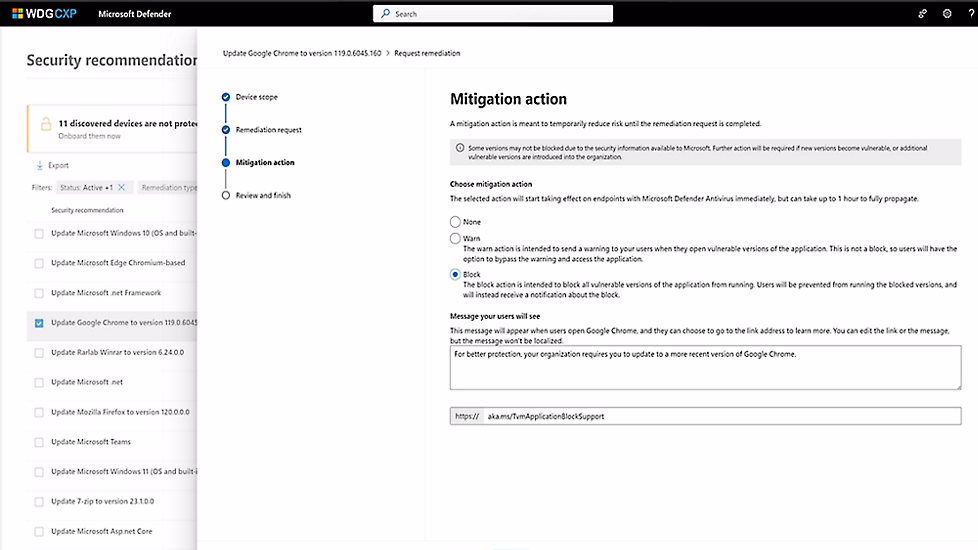Screen dimensions: 978x550
Task: Check Update Microsoft Teams row
Action: 39,442
